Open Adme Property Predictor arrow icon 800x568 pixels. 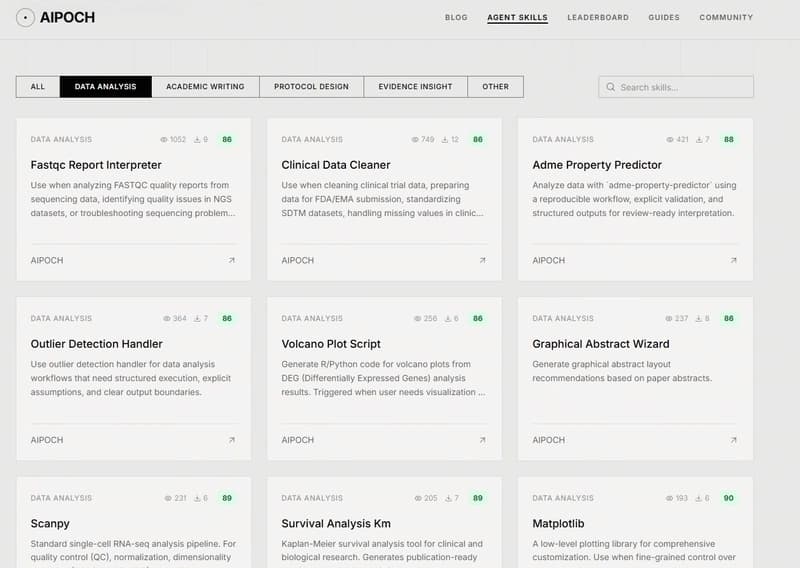[x=734, y=260]
